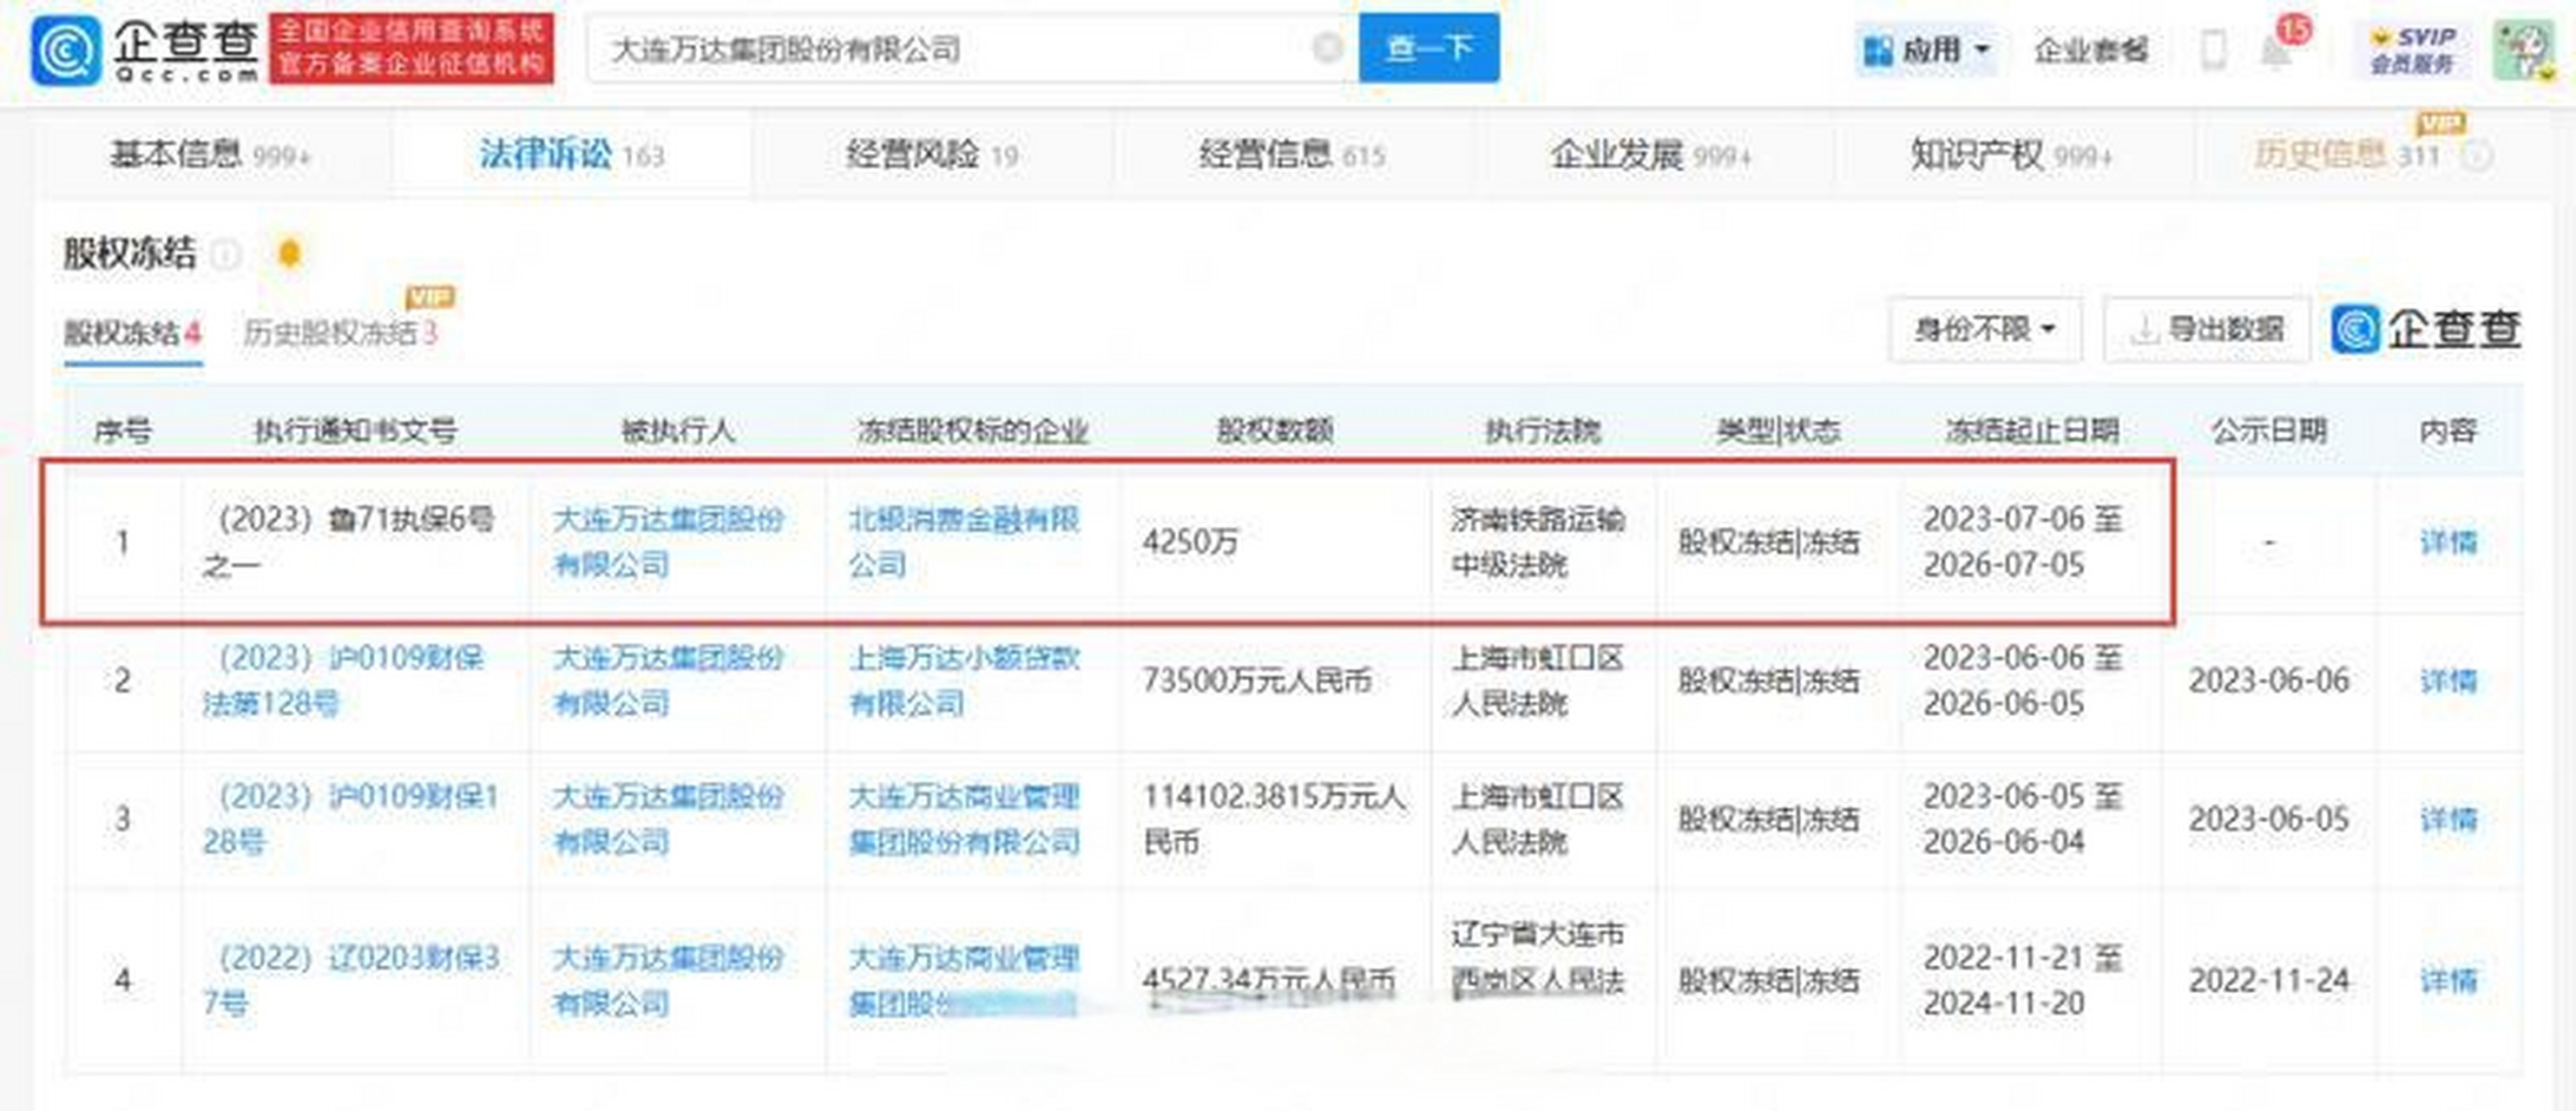The width and height of the screenshot is (2576, 1111).
Task: Click the 被执行人 link in row 4
Action: 669,980
